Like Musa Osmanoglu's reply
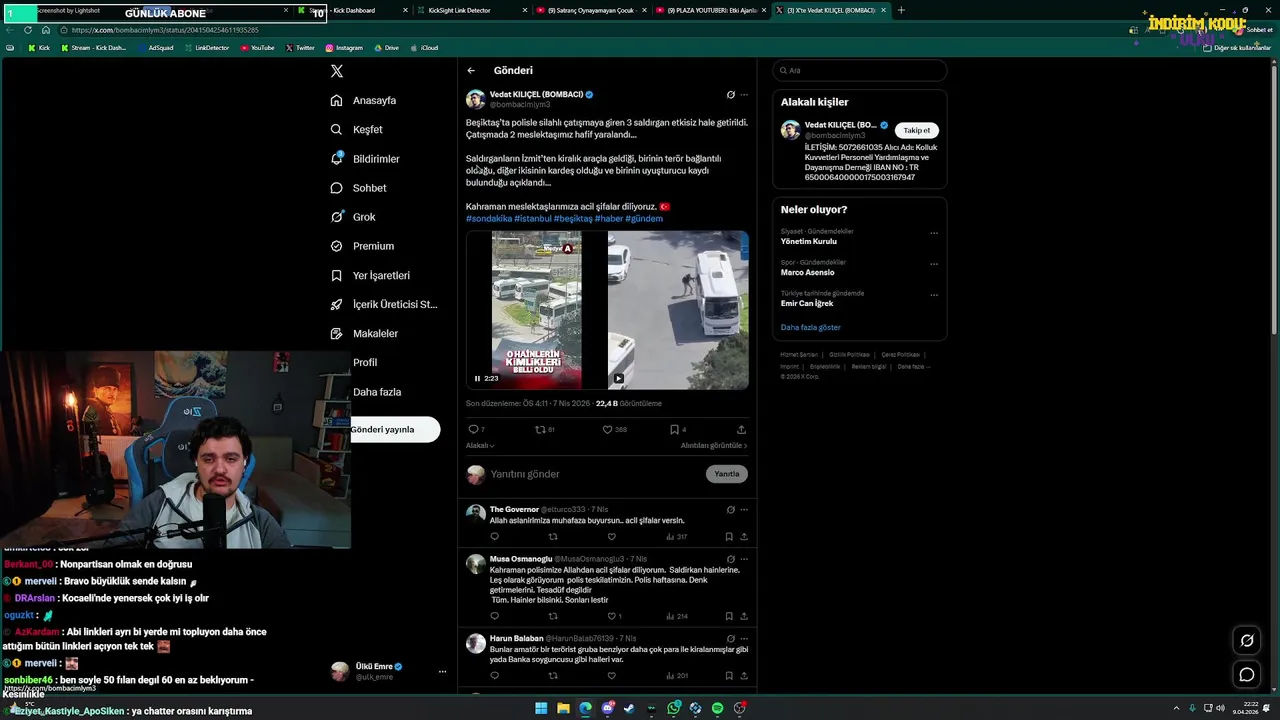This screenshot has height=720, width=1280. pos(611,617)
